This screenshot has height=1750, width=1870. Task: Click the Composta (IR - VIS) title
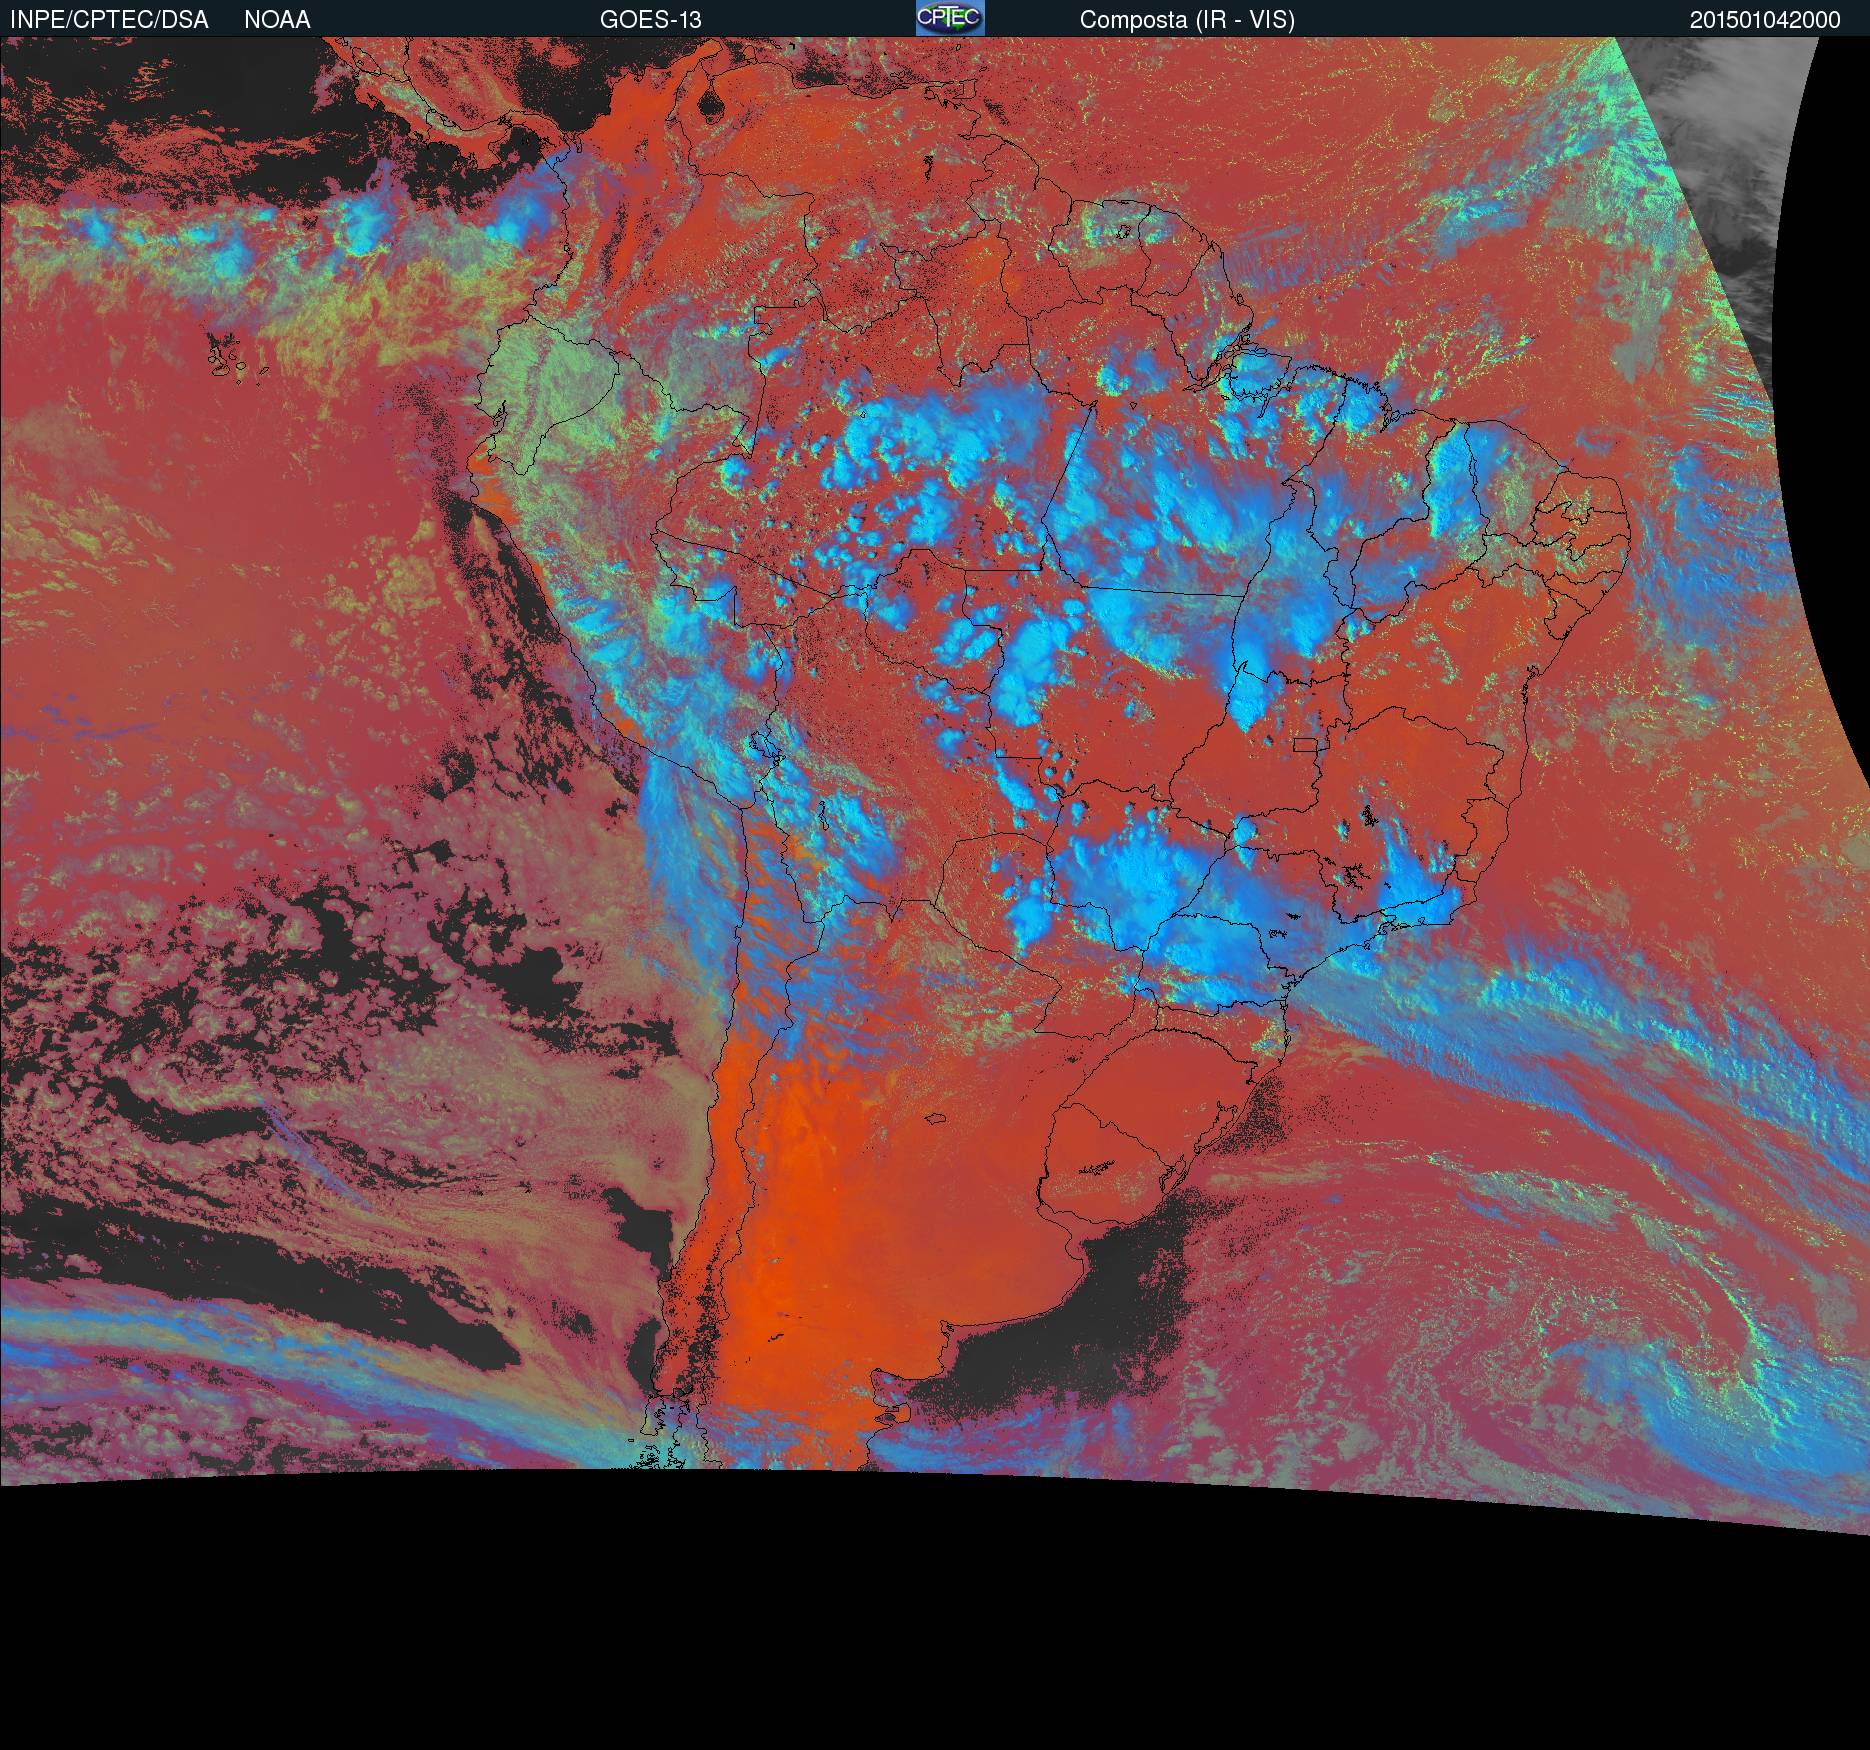coord(1187,19)
